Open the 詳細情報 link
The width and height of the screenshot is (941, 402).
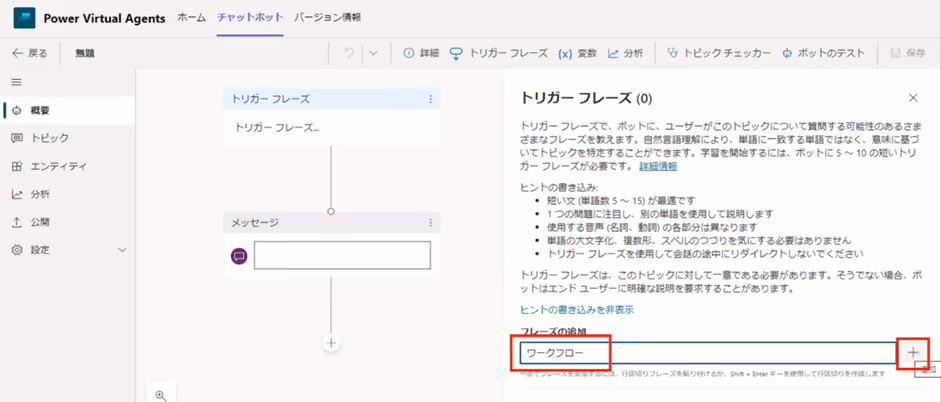tap(658, 166)
